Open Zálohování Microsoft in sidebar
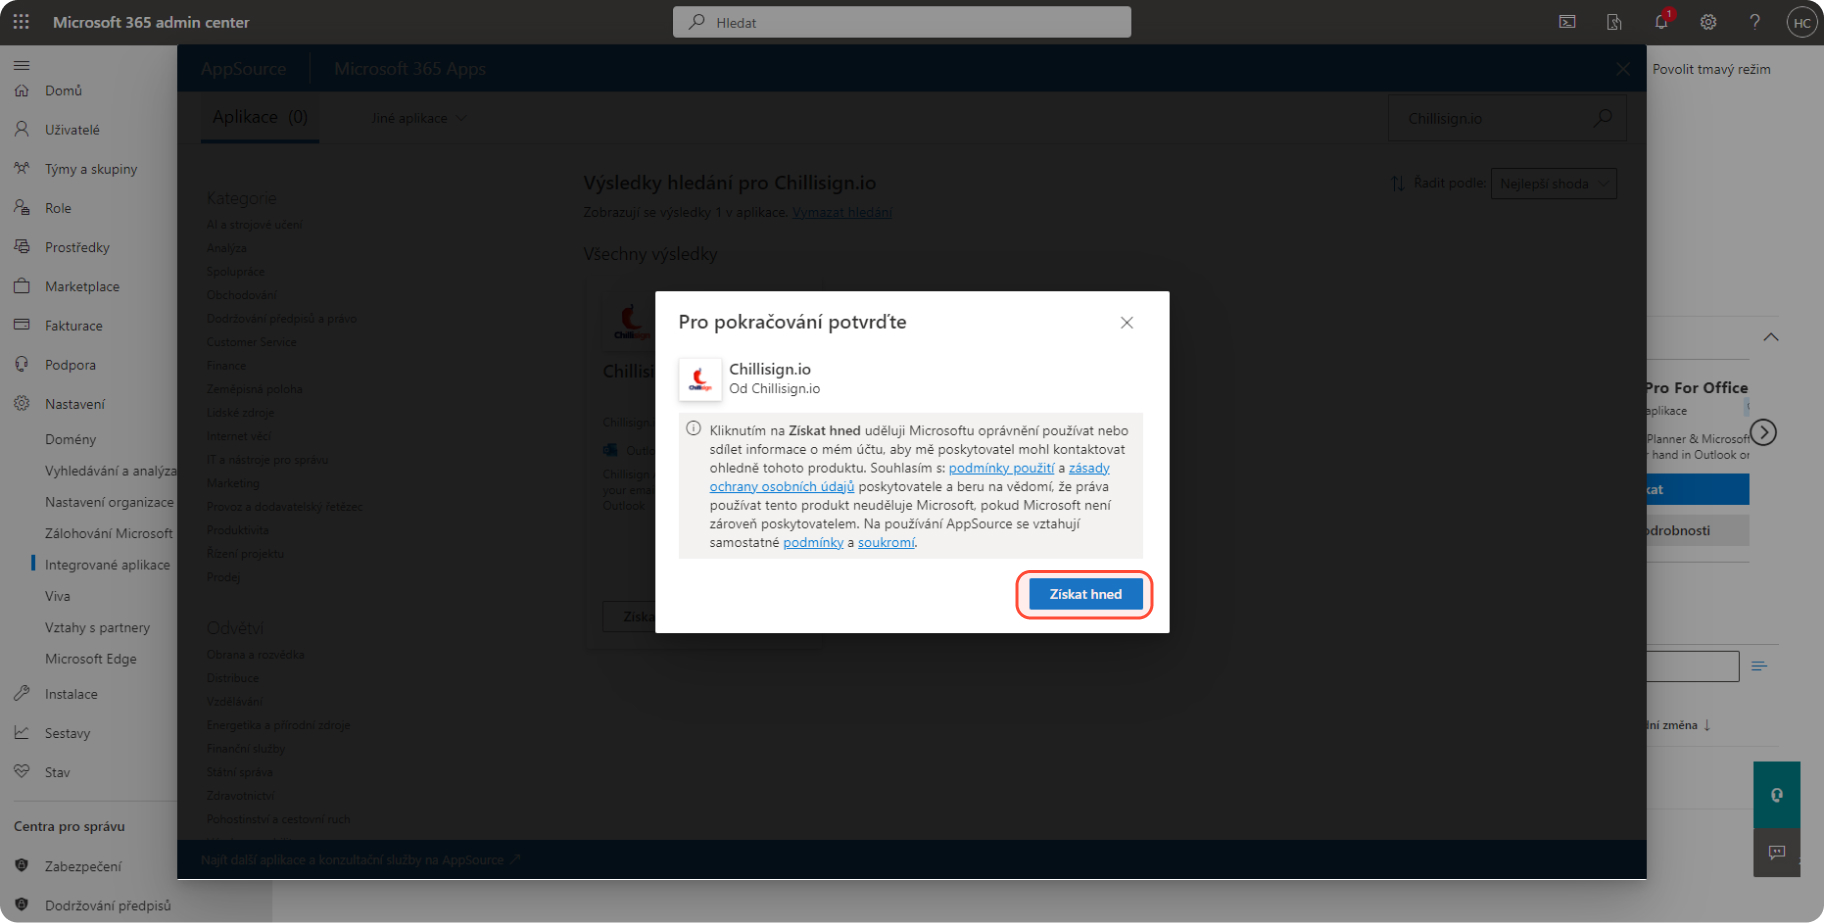Viewport: 1824px width, 923px height. (x=109, y=533)
